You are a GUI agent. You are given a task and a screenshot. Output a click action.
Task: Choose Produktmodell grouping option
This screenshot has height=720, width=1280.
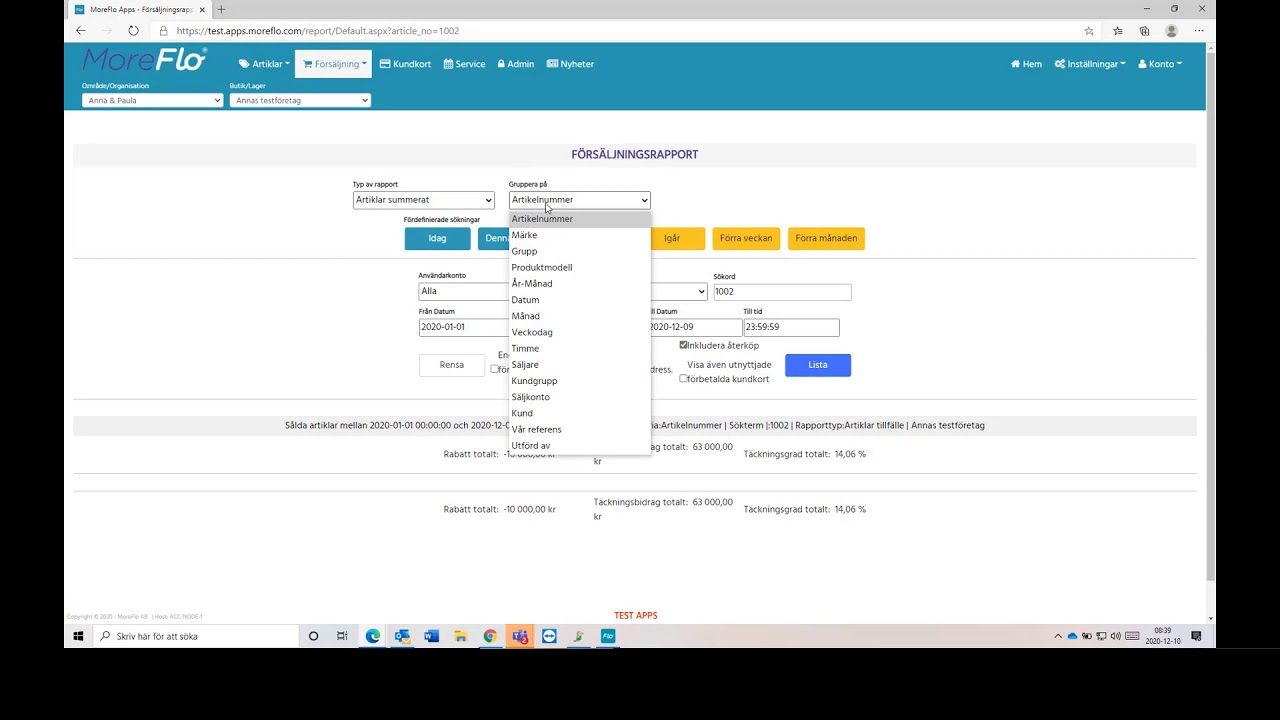pyautogui.click(x=580, y=267)
